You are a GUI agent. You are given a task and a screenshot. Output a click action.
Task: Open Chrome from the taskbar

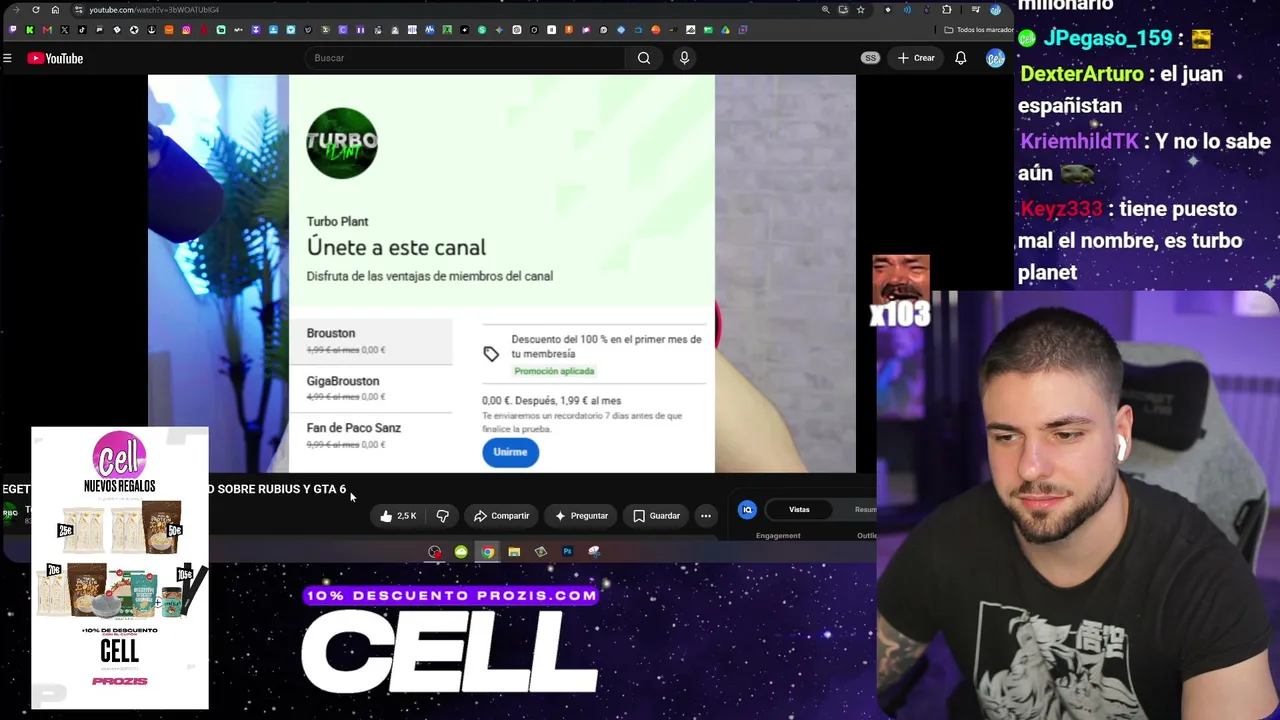coord(487,552)
